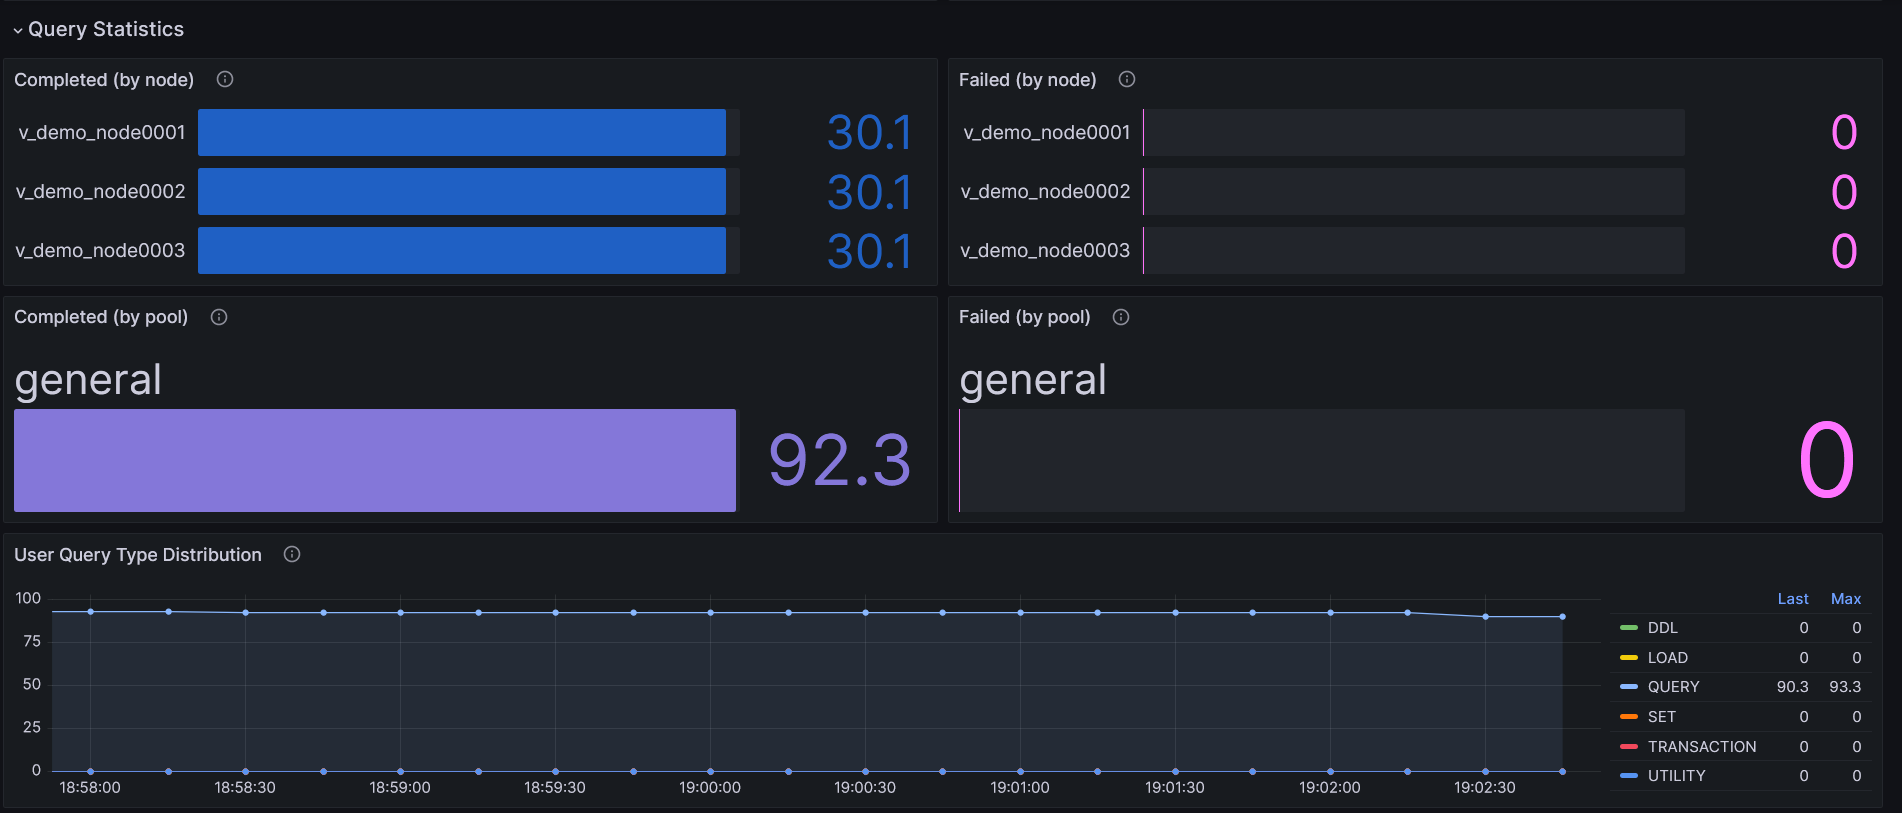The height and width of the screenshot is (813, 1902).
Task: Open User Query Type Distribution panel menu
Action: click(x=138, y=555)
